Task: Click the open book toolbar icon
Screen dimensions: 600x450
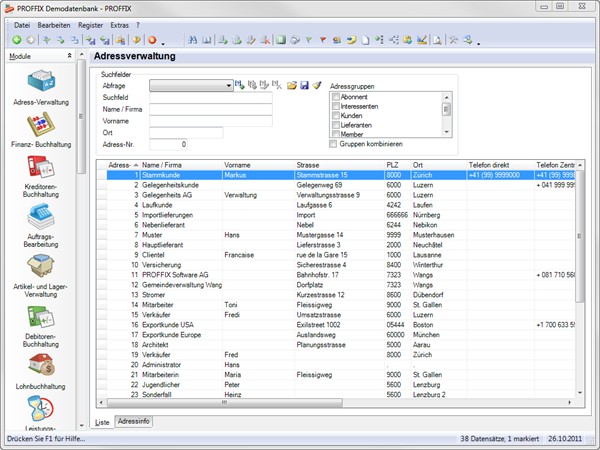Action: point(207,40)
